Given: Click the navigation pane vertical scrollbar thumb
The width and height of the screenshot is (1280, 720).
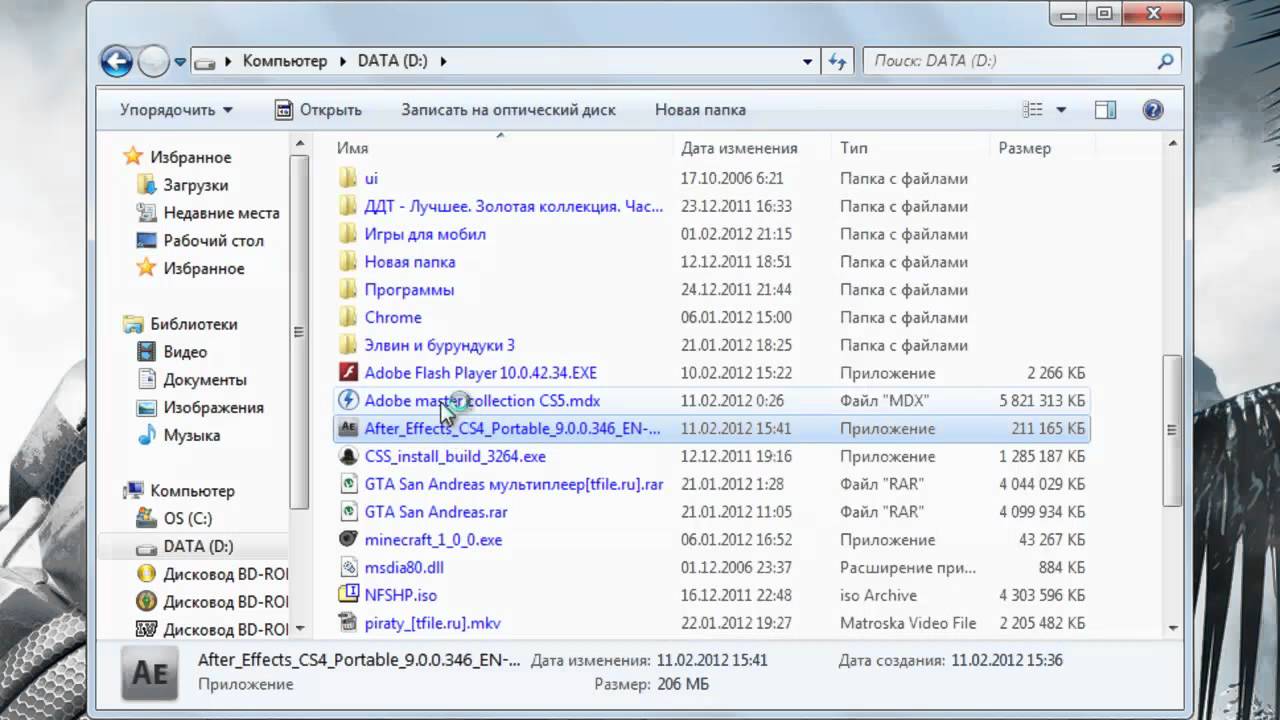Looking at the screenshot, I should 298,332.
